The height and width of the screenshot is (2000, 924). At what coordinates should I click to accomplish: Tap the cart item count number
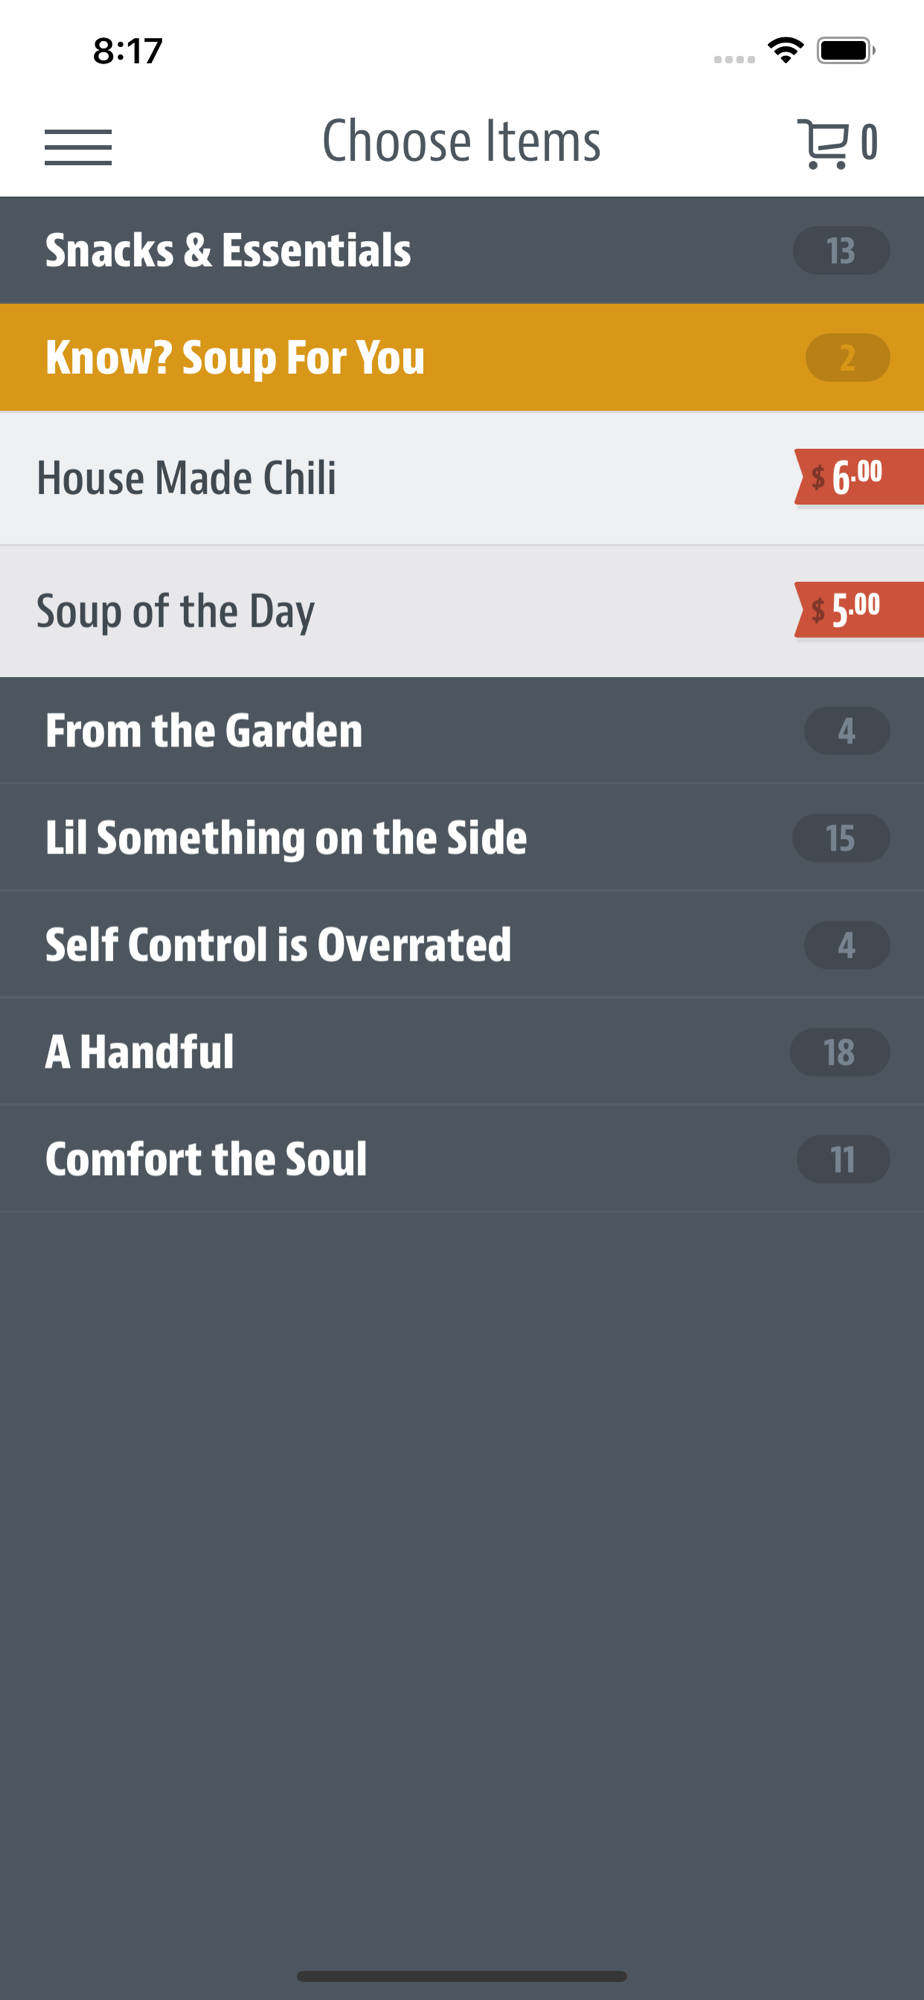click(869, 143)
